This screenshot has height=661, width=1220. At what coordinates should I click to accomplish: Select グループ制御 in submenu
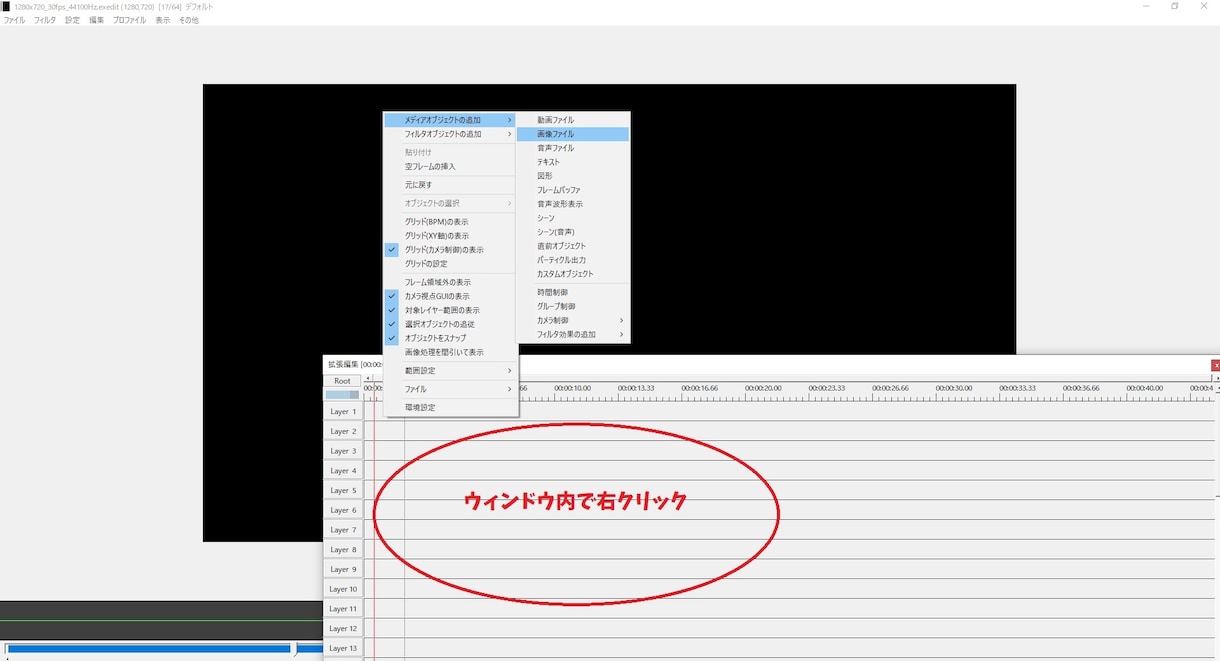[x=572, y=306]
